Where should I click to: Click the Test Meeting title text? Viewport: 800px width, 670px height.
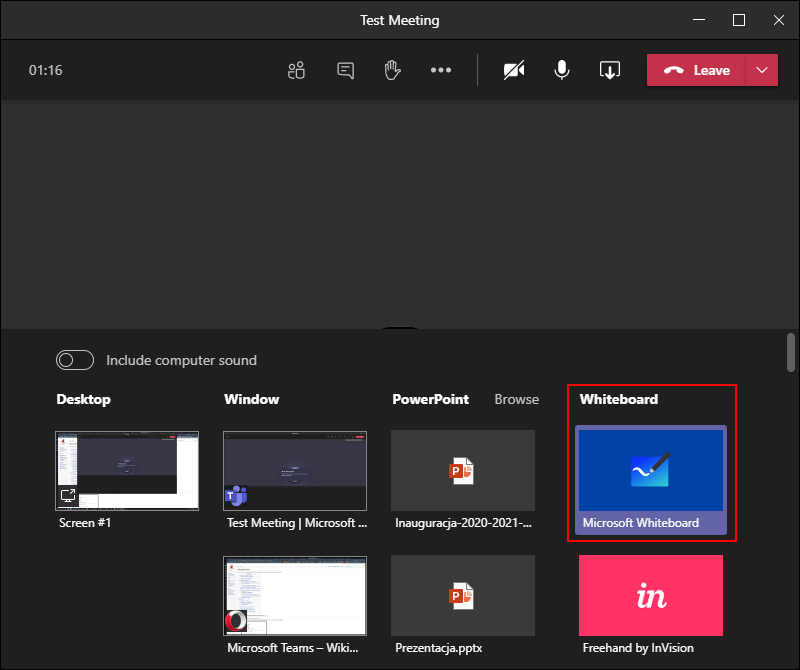point(399,20)
